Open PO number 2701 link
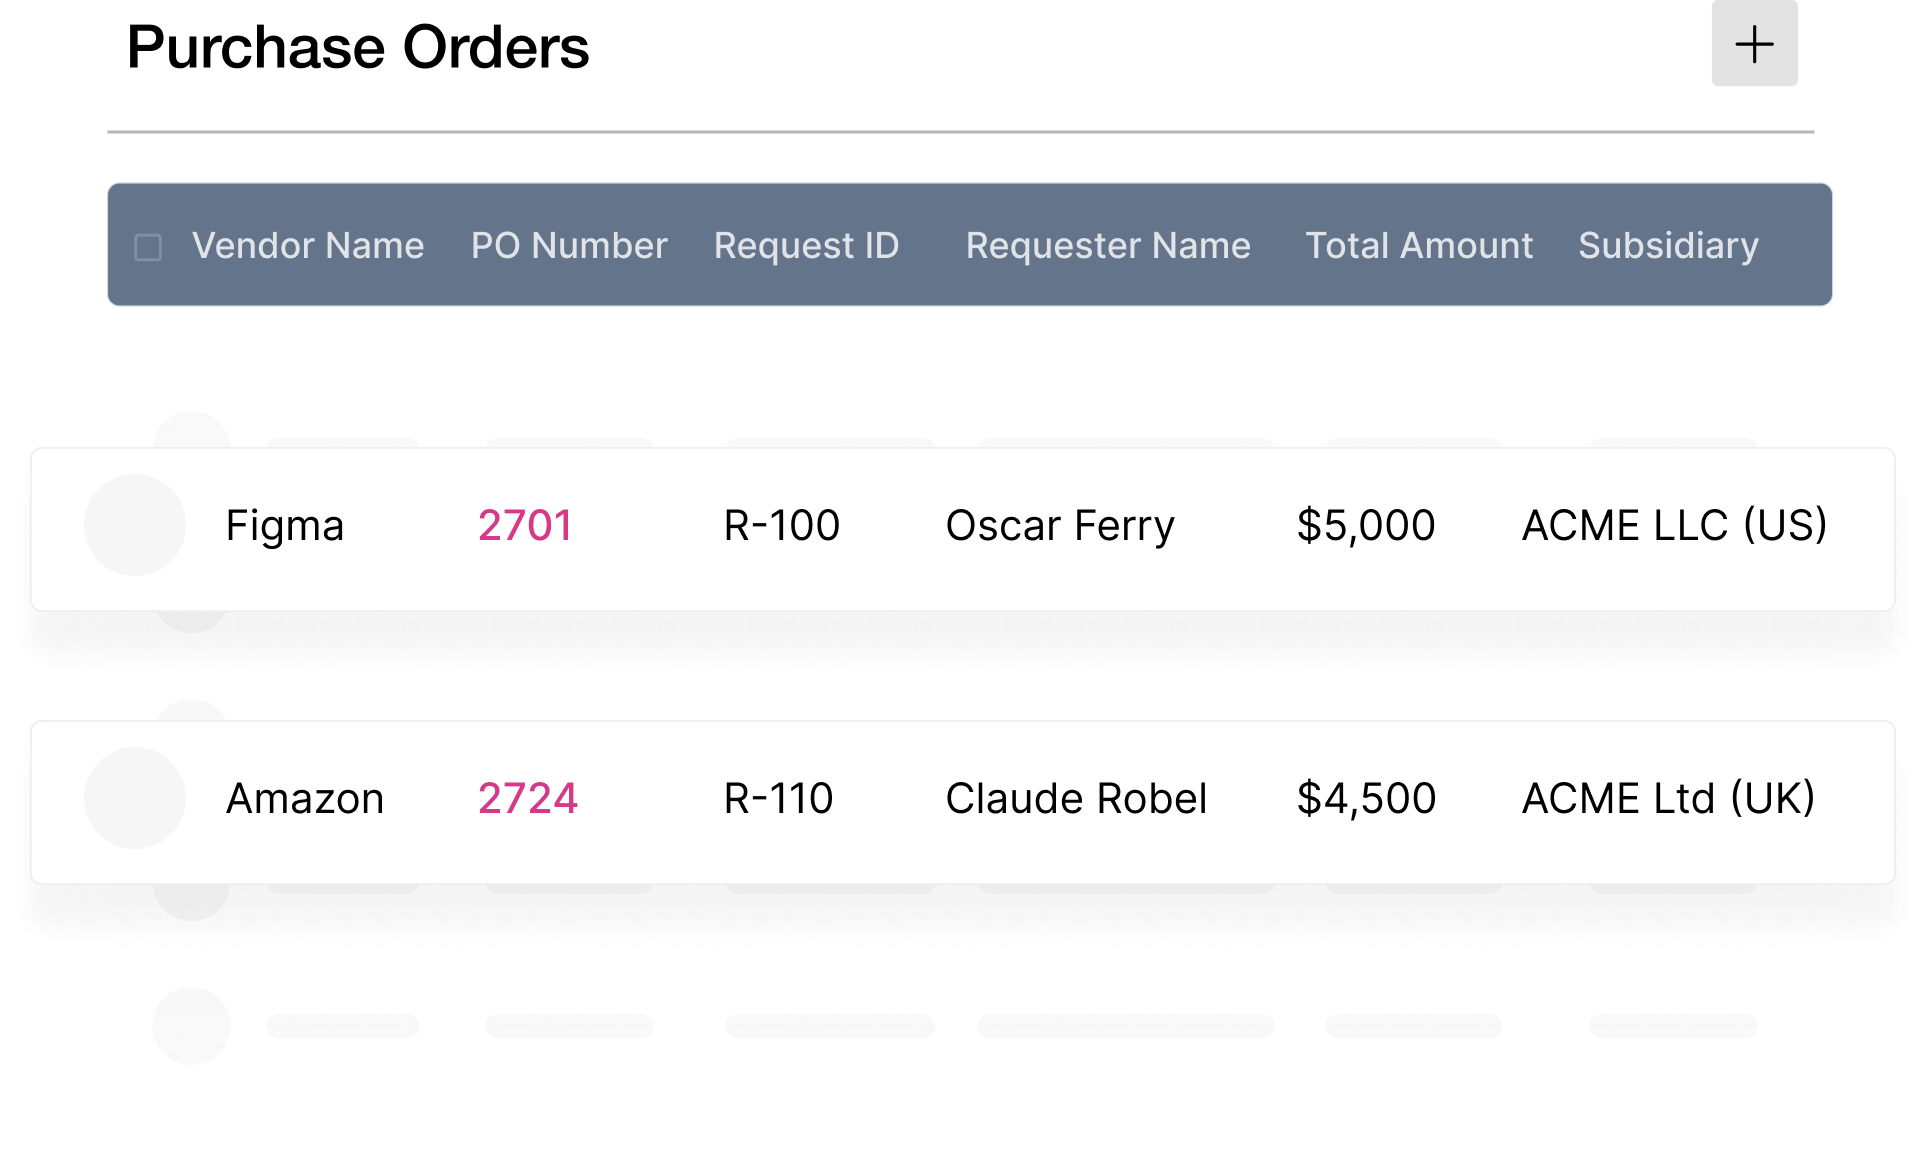The width and height of the screenshot is (1926, 1152). pyautogui.click(x=525, y=526)
